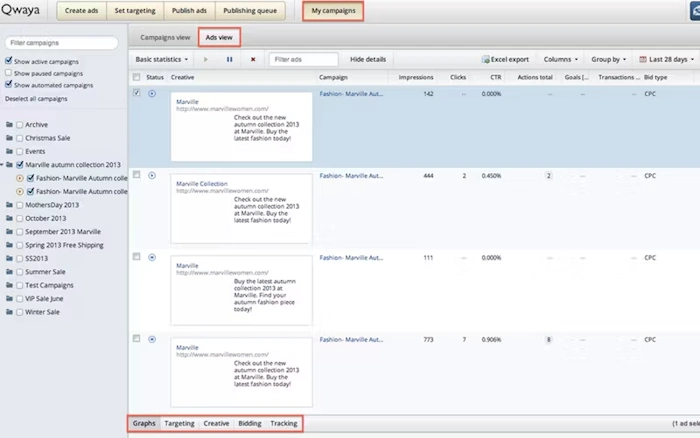This screenshot has height=438, width=700.
Task: Click the Archive folder icon
Action: (x=9, y=125)
